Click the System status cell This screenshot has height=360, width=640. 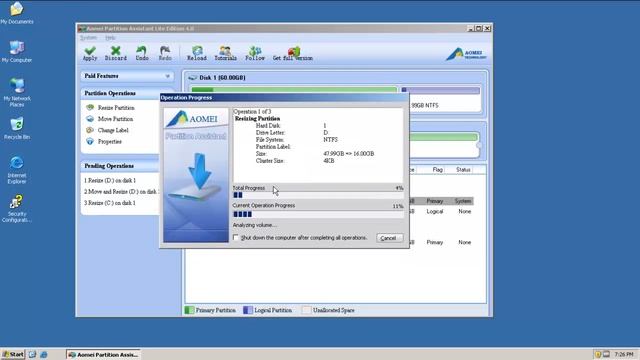tap(463, 201)
